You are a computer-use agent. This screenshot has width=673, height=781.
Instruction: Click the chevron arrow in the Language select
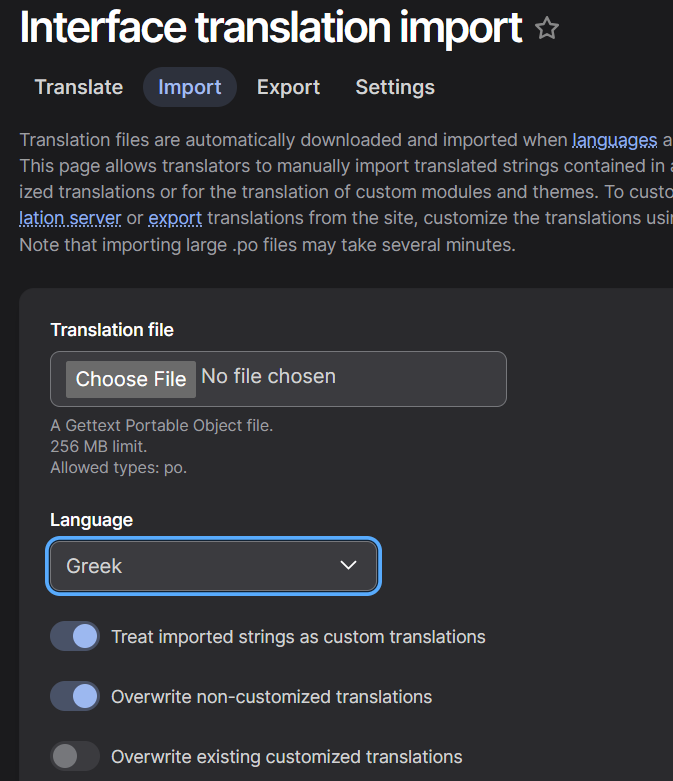coord(348,566)
